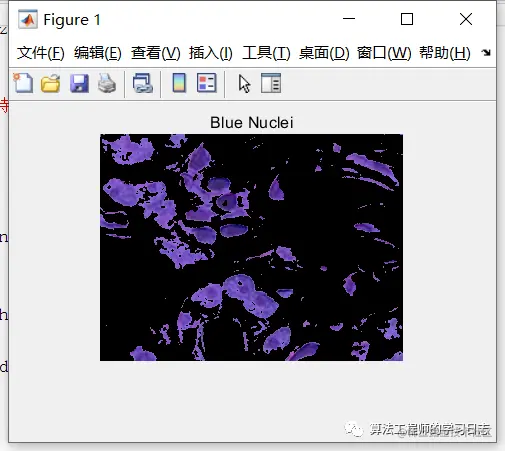The height and width of the screenshot is (451, 505).
Task: Toggle the Insert Colorbar icon
Action: [179, 83]
